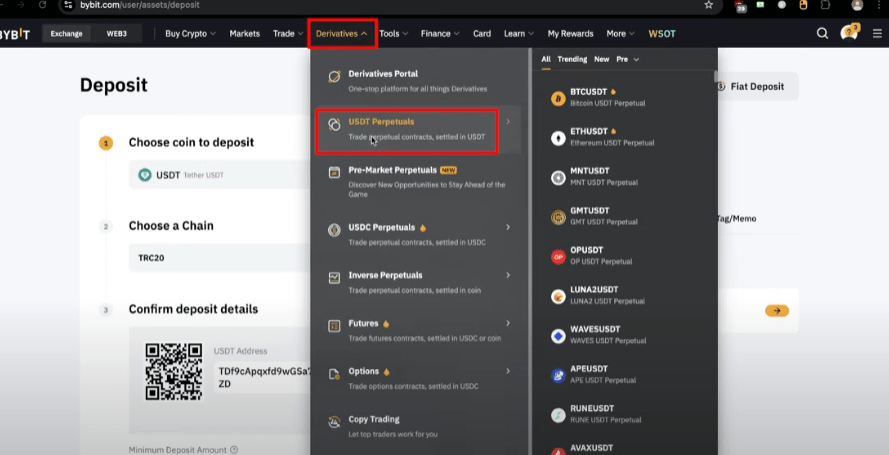The width and height of the screenshot is (889, 455).
Task: Click the search magnifier icon
Action: coord(822,33)
